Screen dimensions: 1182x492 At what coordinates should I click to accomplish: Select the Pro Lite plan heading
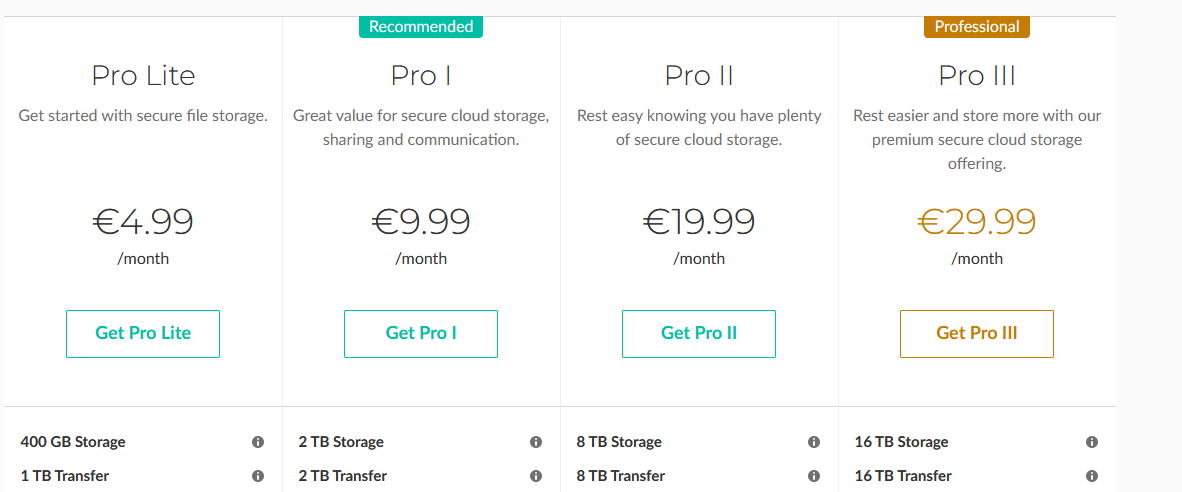(143, 76)
